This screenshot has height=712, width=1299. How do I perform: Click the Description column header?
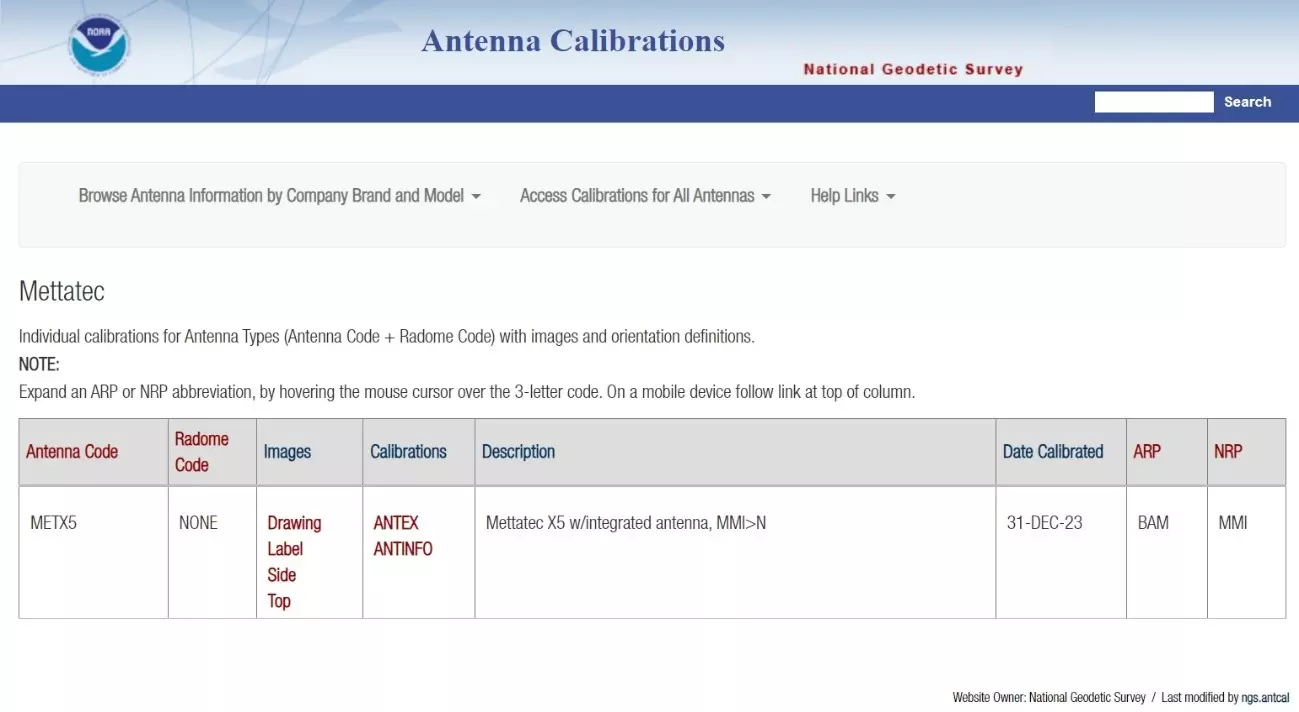click(x=518, y=452)
